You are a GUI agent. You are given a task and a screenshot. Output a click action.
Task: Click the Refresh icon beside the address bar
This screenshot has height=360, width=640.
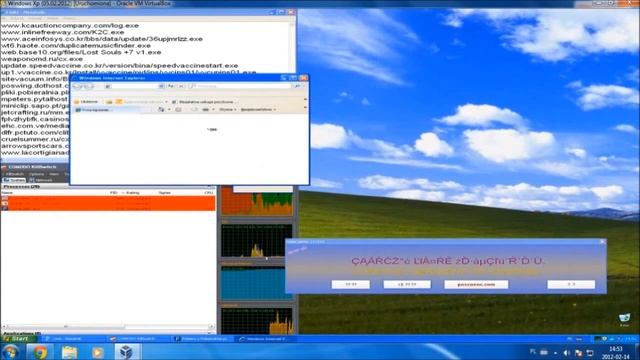pyautogui.click(x=171, y=86)
